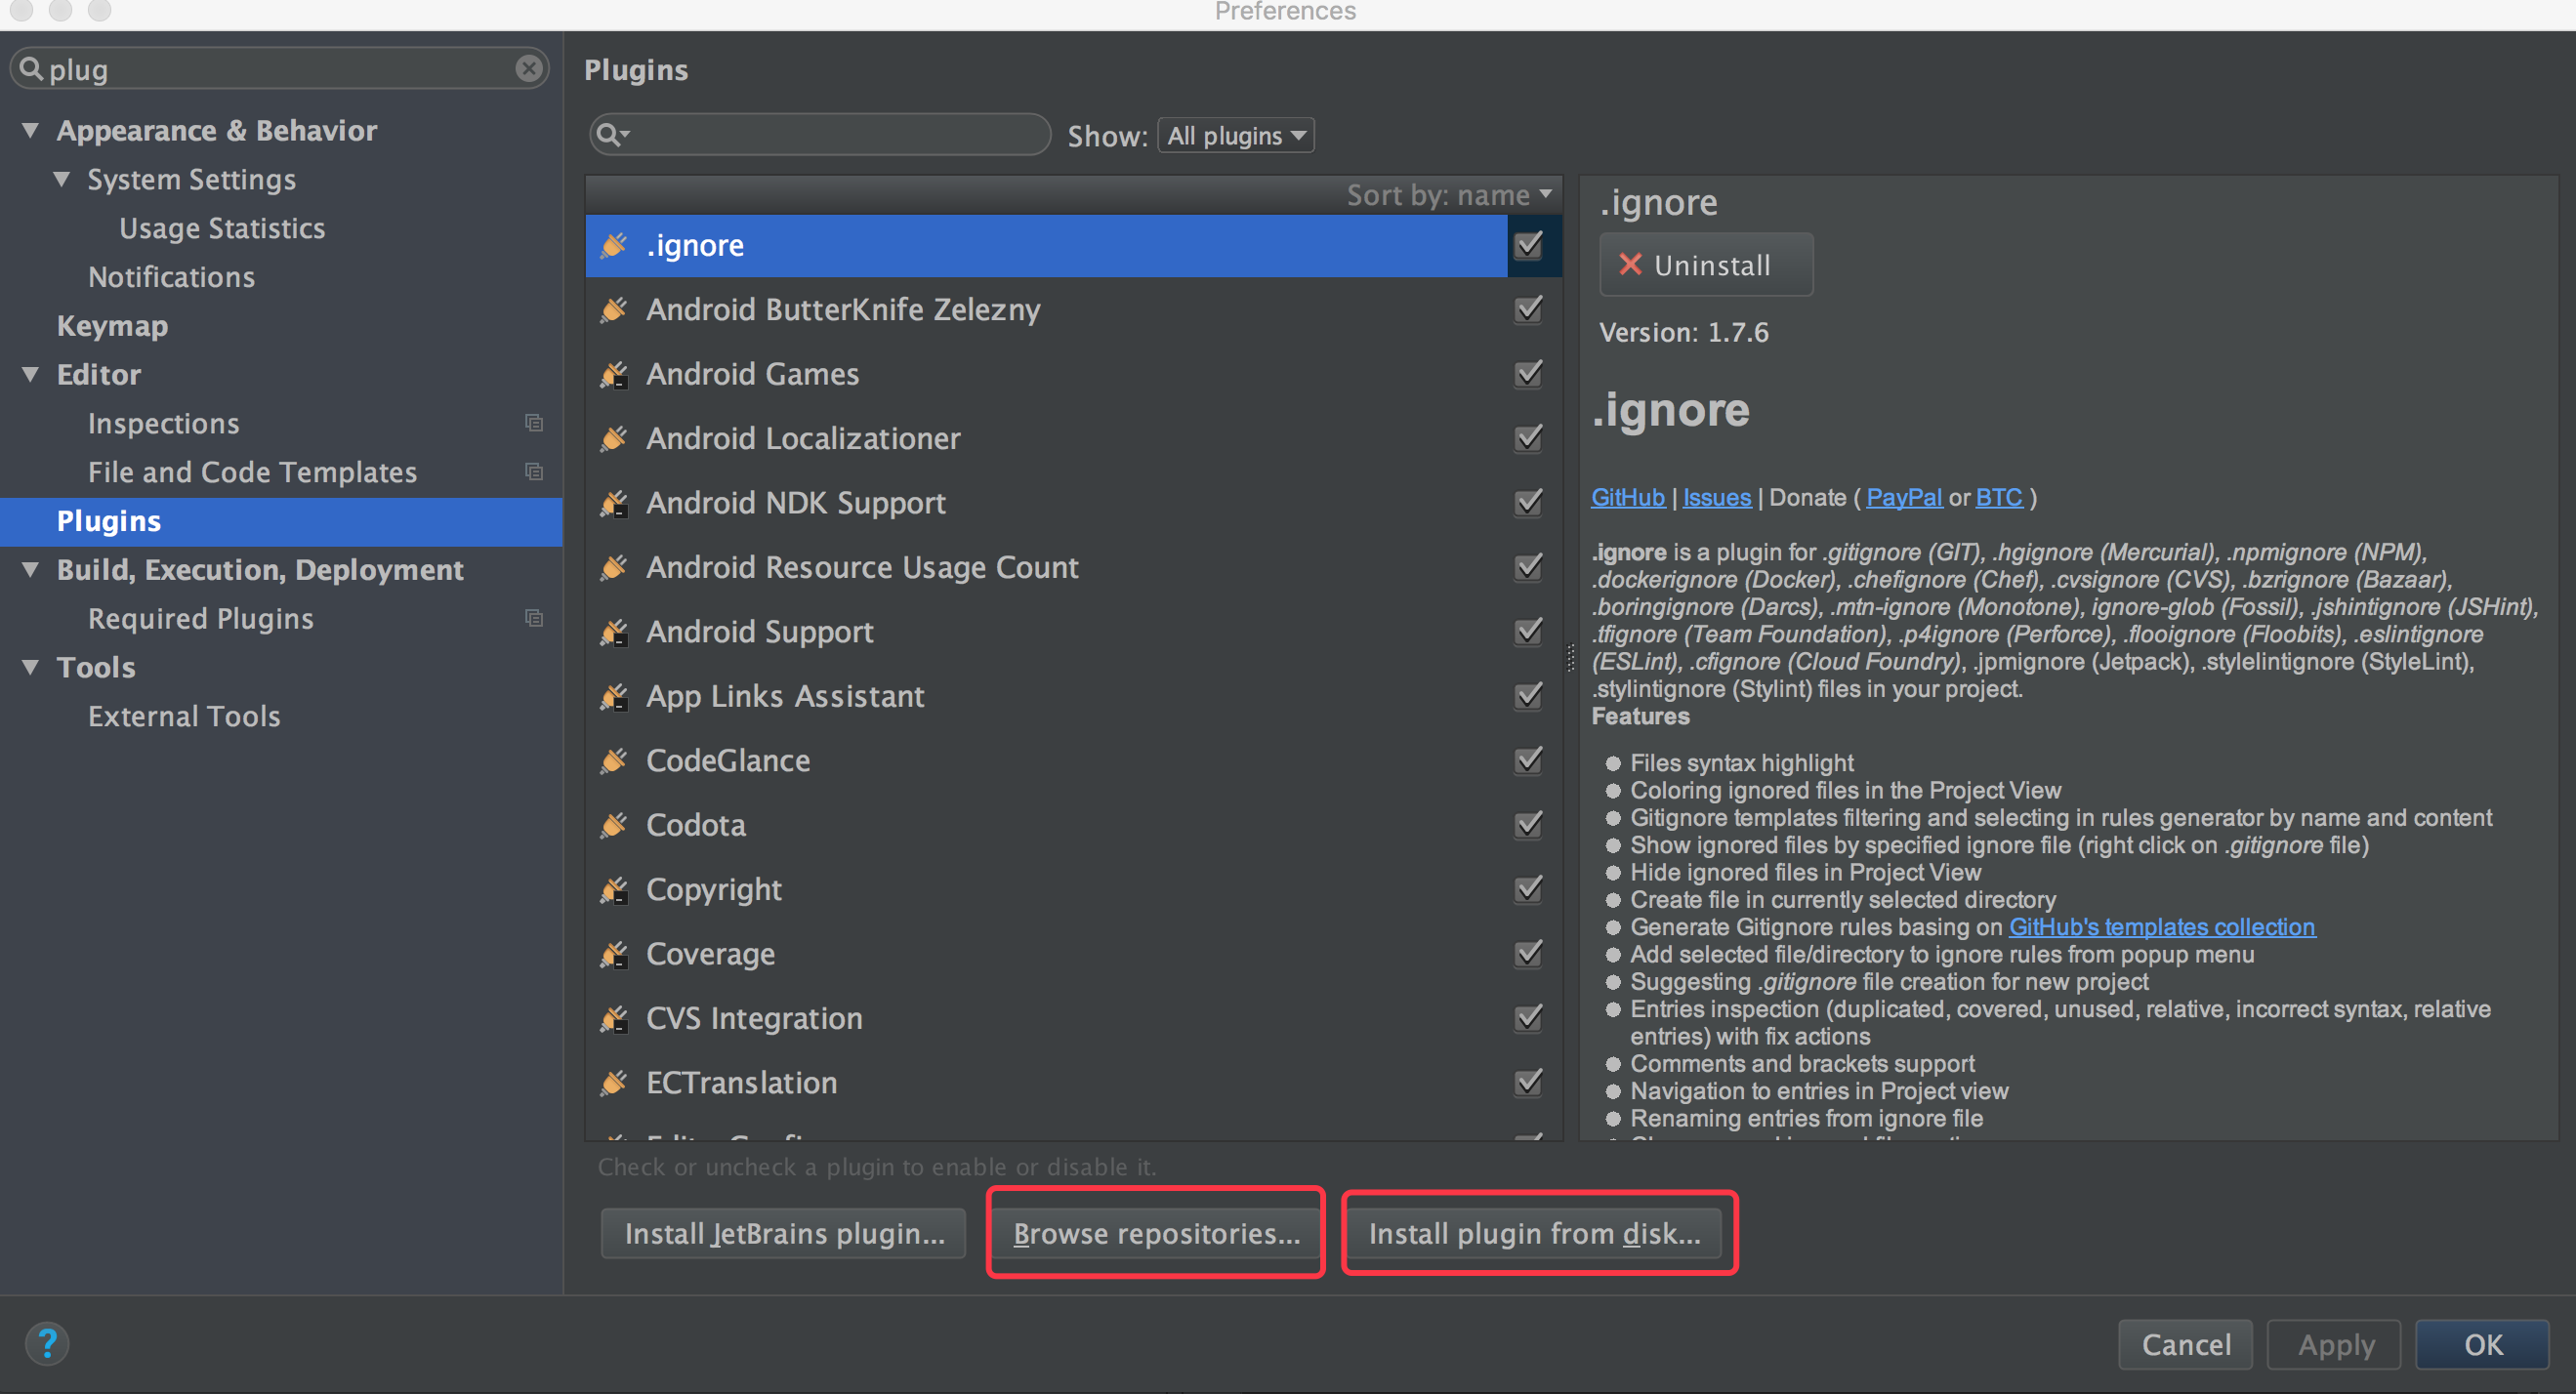
Task: Open the Sort by name dropdown
Action: coord(1449,195)
